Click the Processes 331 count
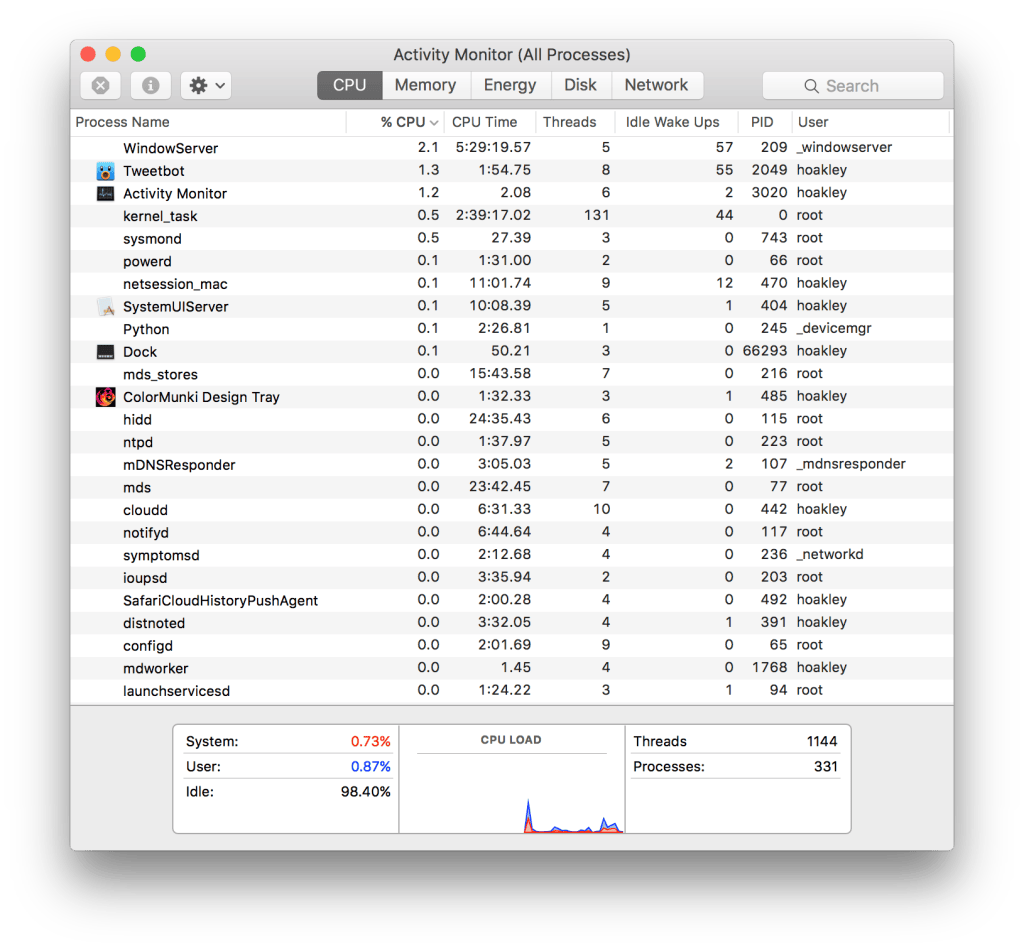This screenshot has width=1024, height=951. (825, 766)
